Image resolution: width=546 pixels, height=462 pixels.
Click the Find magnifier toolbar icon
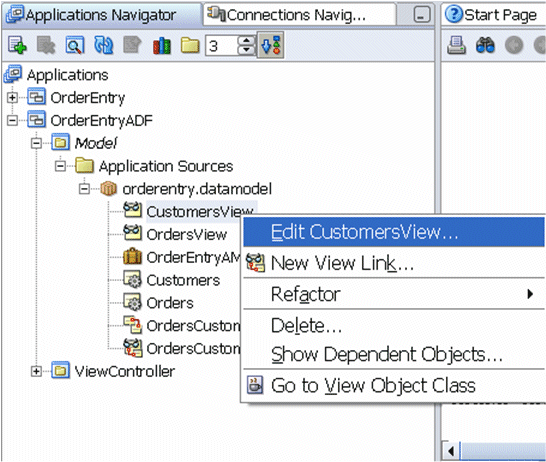[x=75, y=45]
